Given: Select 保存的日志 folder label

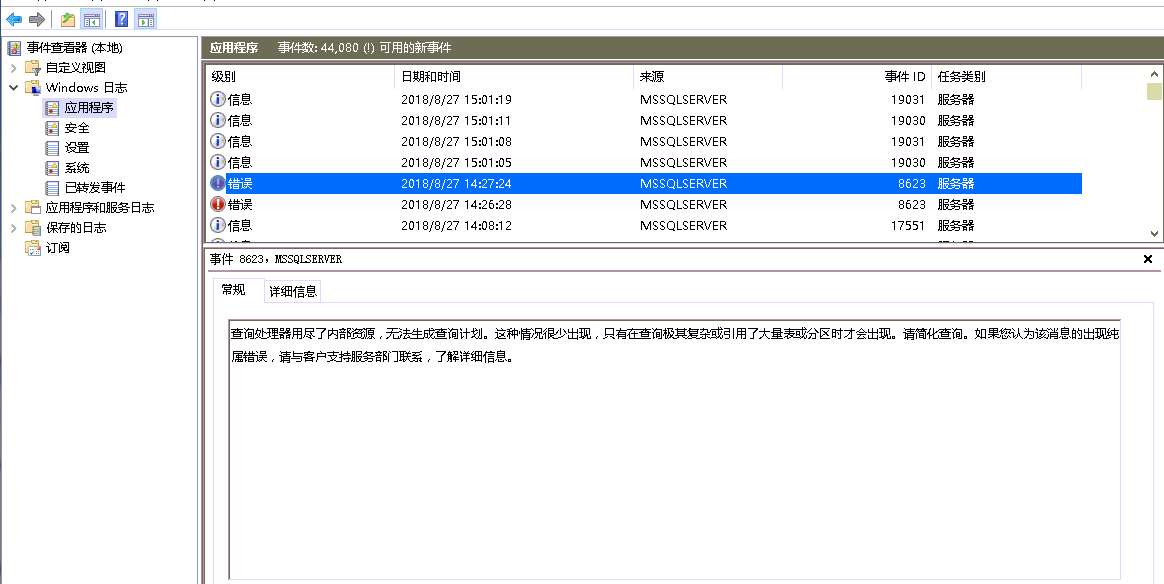Looking at the screenshot, I should 76,228.
